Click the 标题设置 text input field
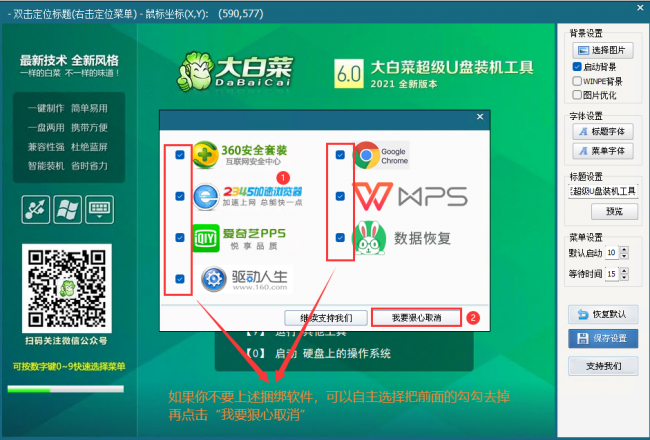 click(603, 191)
